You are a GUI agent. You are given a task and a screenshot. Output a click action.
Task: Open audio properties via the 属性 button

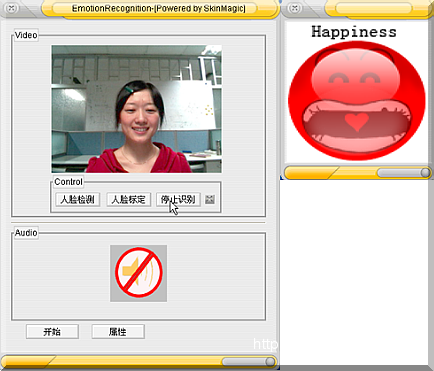pyautogui.click(x=118, y=332)
